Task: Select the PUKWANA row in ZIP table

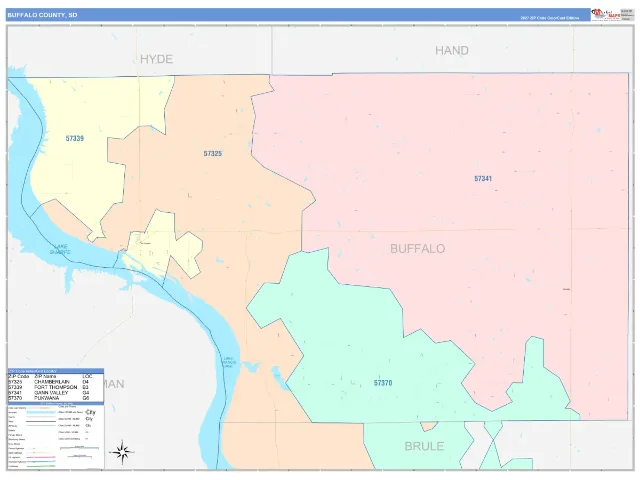Action: coord(55,398)
